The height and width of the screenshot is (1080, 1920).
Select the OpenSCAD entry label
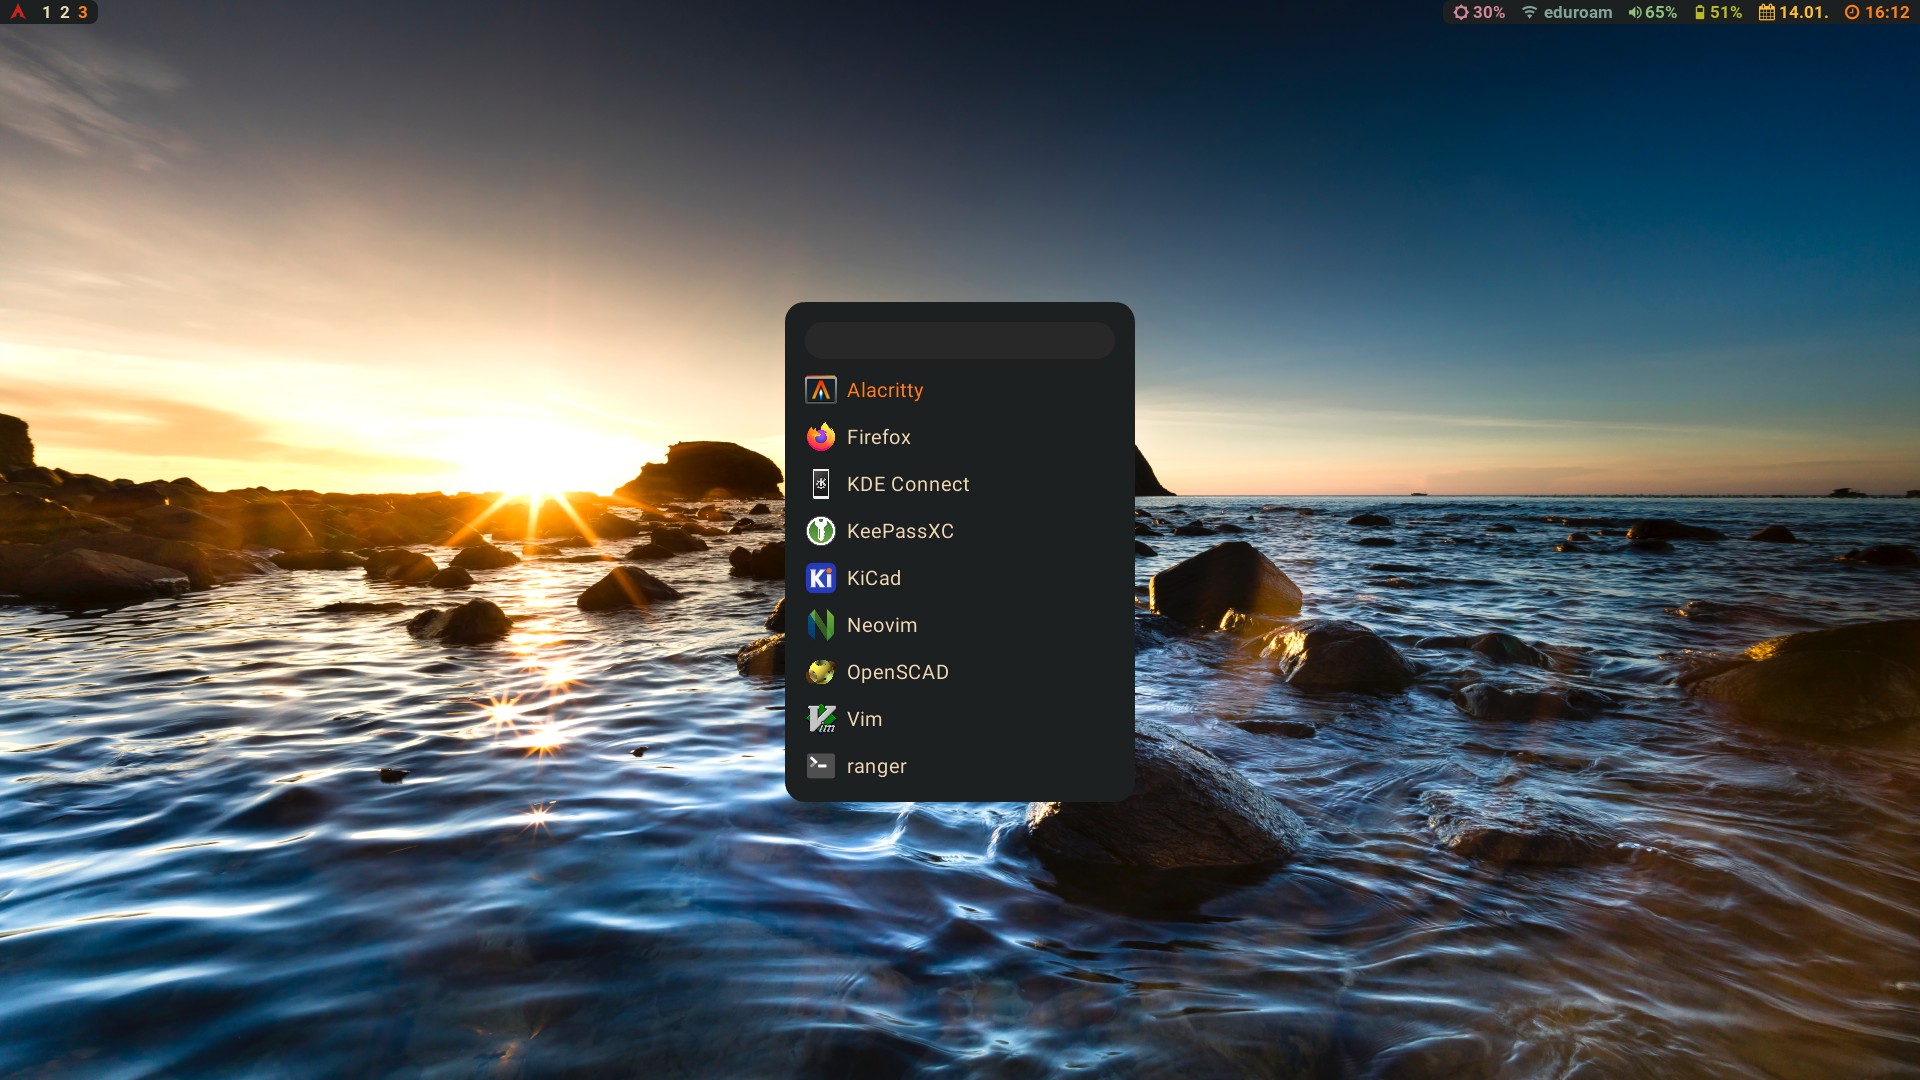point(897,672)
